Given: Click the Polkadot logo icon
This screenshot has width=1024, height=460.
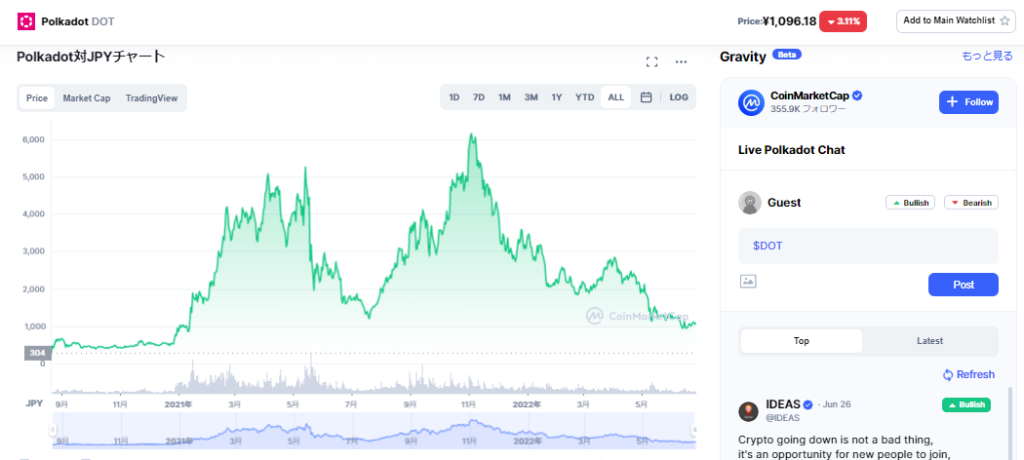Looking at the screenshot, I should coord(26,21).
